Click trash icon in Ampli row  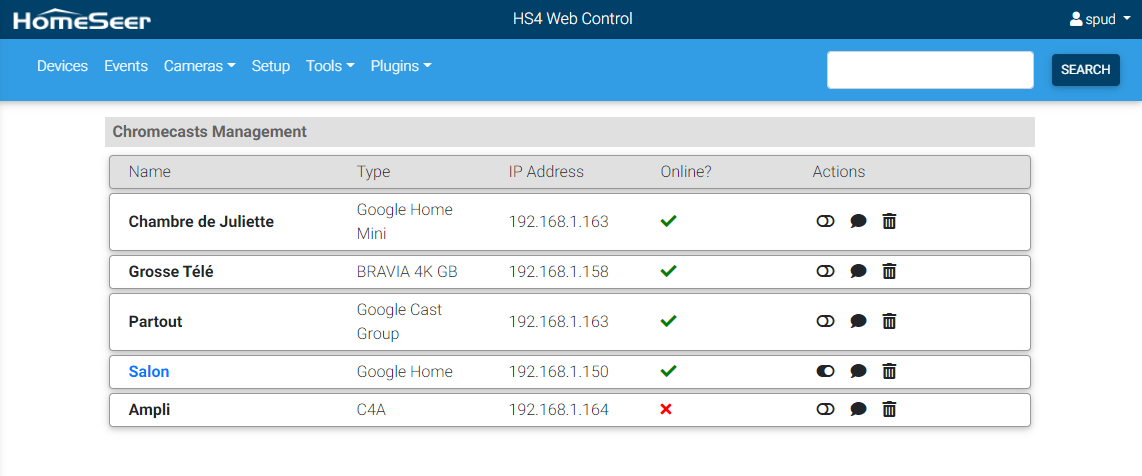tap(889, 410)
